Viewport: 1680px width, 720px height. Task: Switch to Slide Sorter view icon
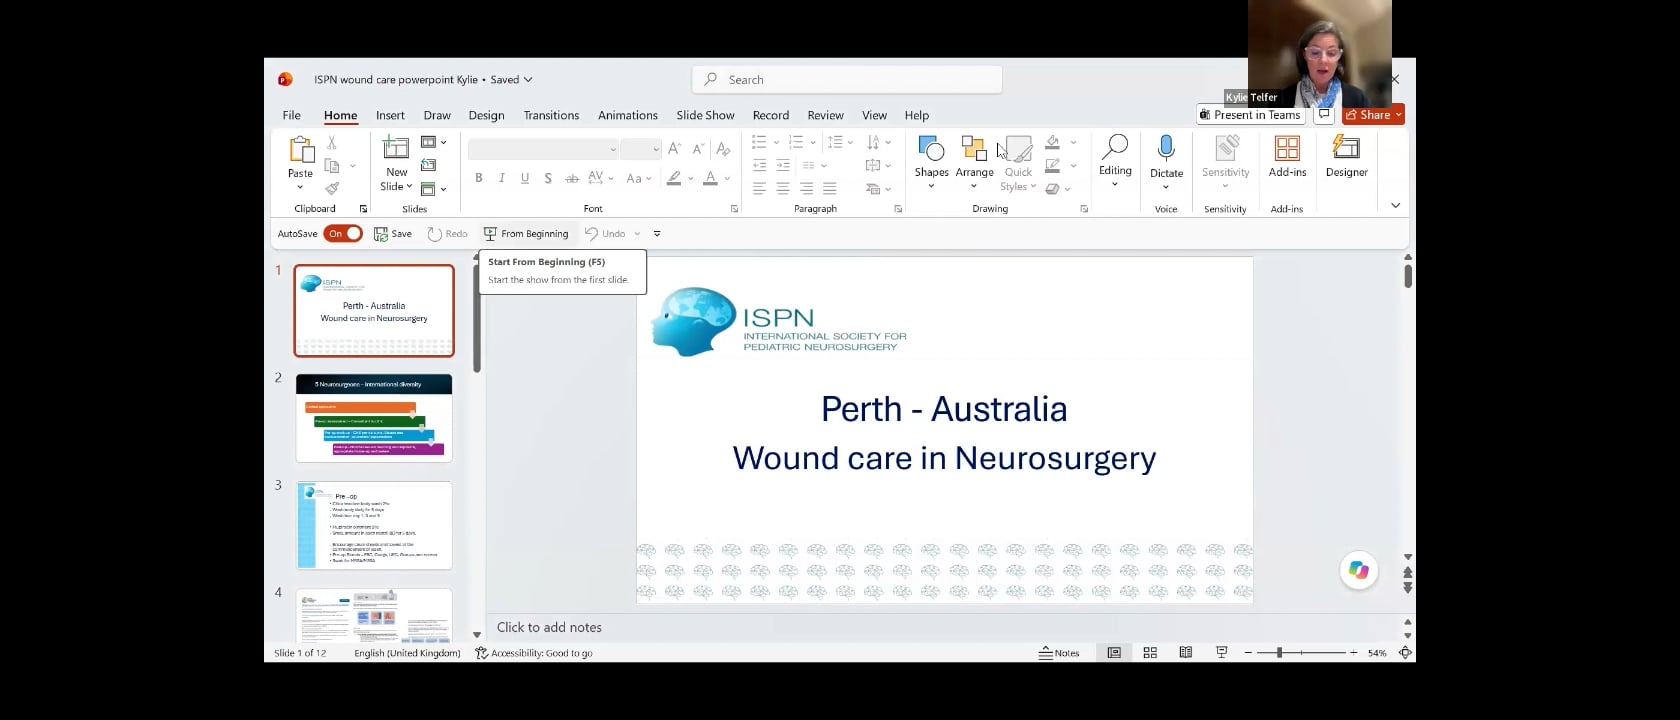coord(1150,653)
